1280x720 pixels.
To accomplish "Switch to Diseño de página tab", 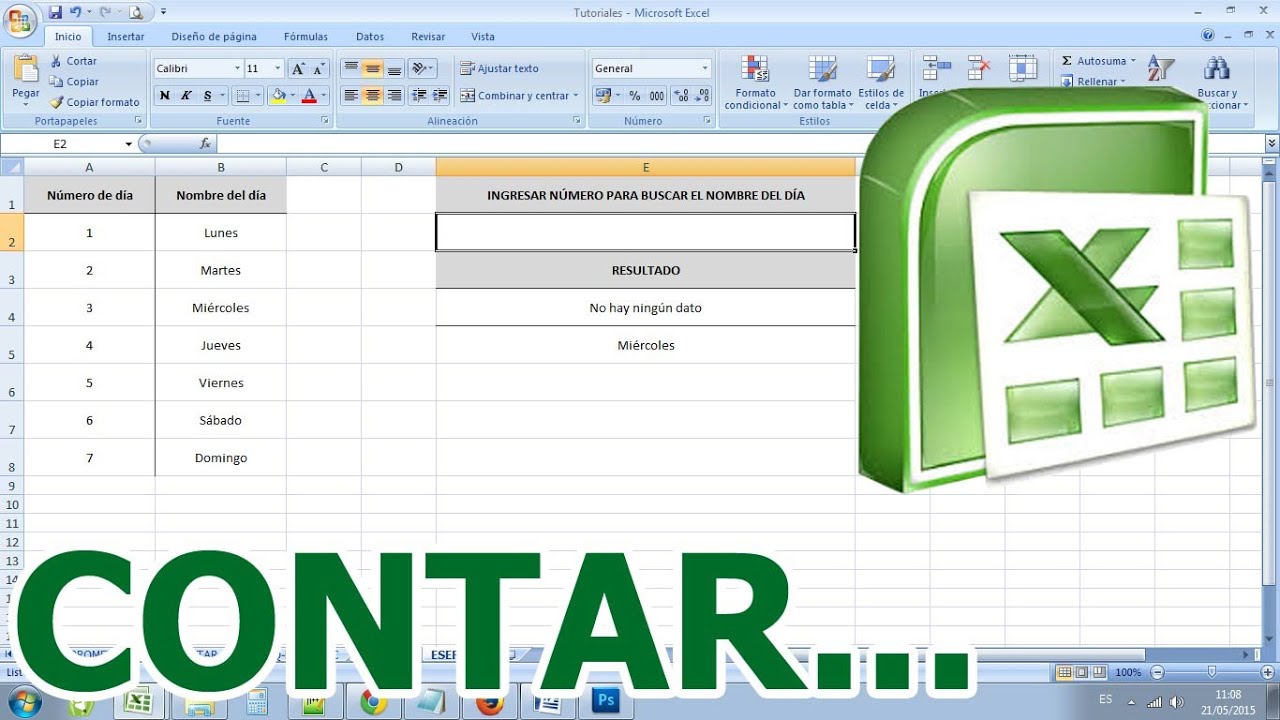I will tap(214, 36).
